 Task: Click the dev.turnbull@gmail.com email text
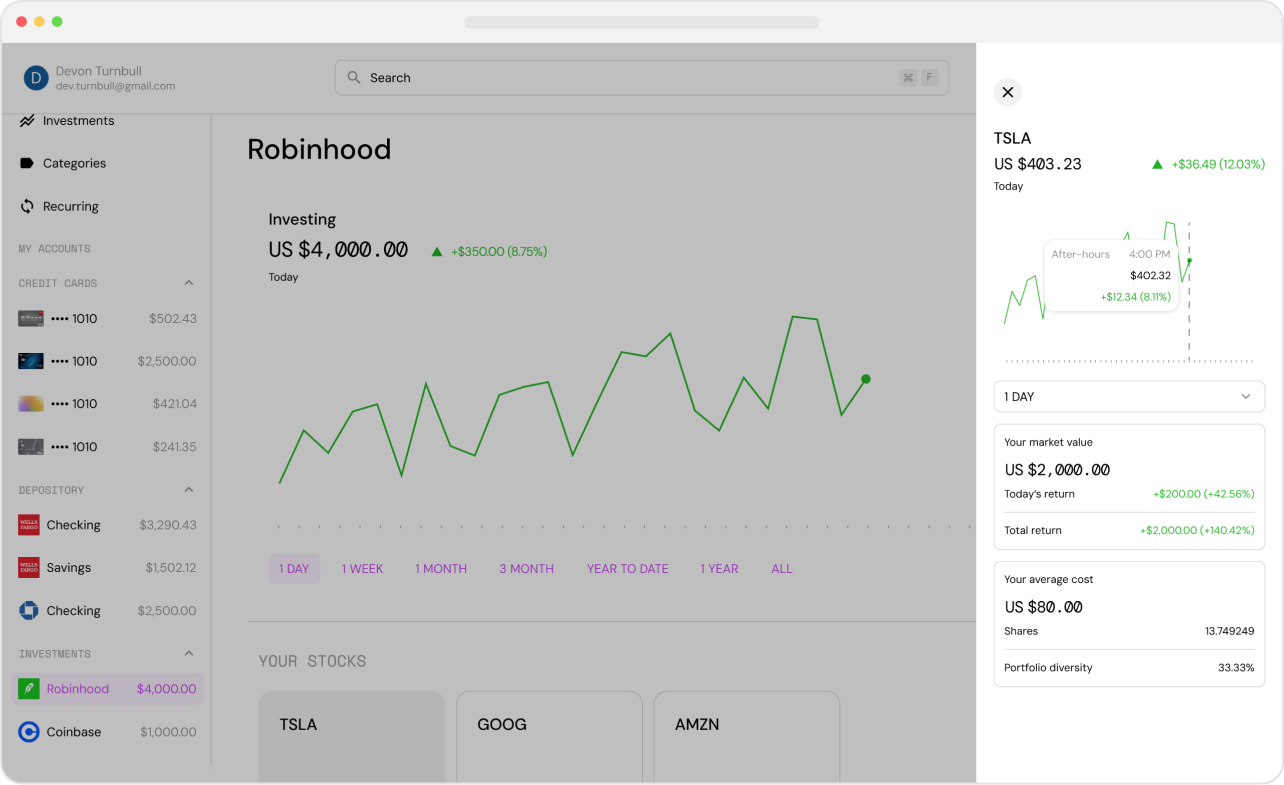(116, 86)
